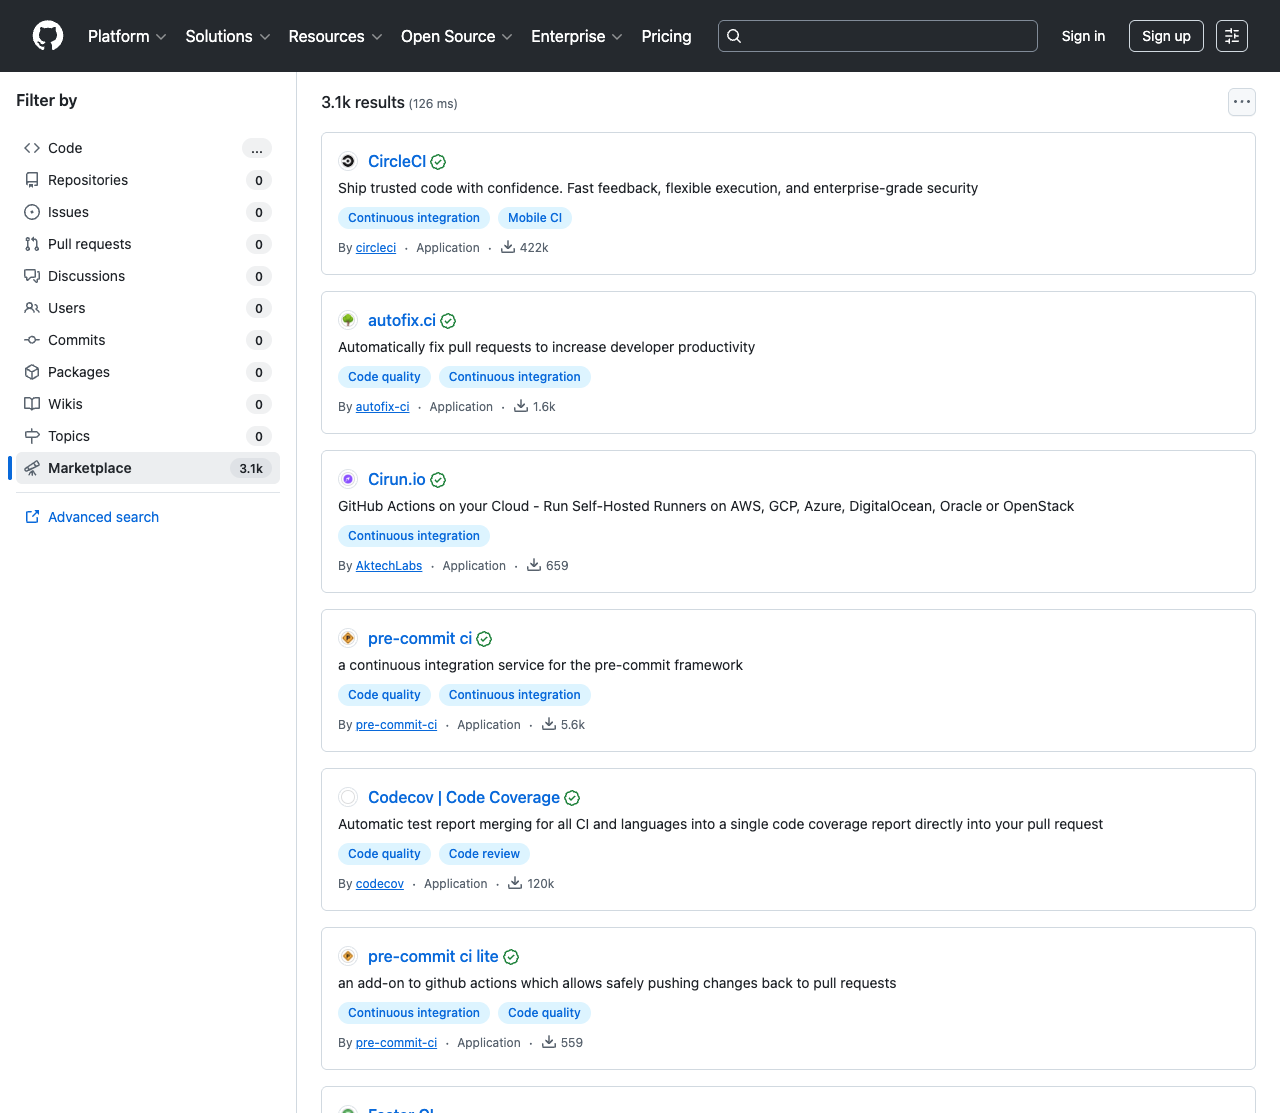The width and height of the screenshot is (1280, 1113).
Task: Filter results by Topics
Action: pyautogui.click(x=148, y=436)
